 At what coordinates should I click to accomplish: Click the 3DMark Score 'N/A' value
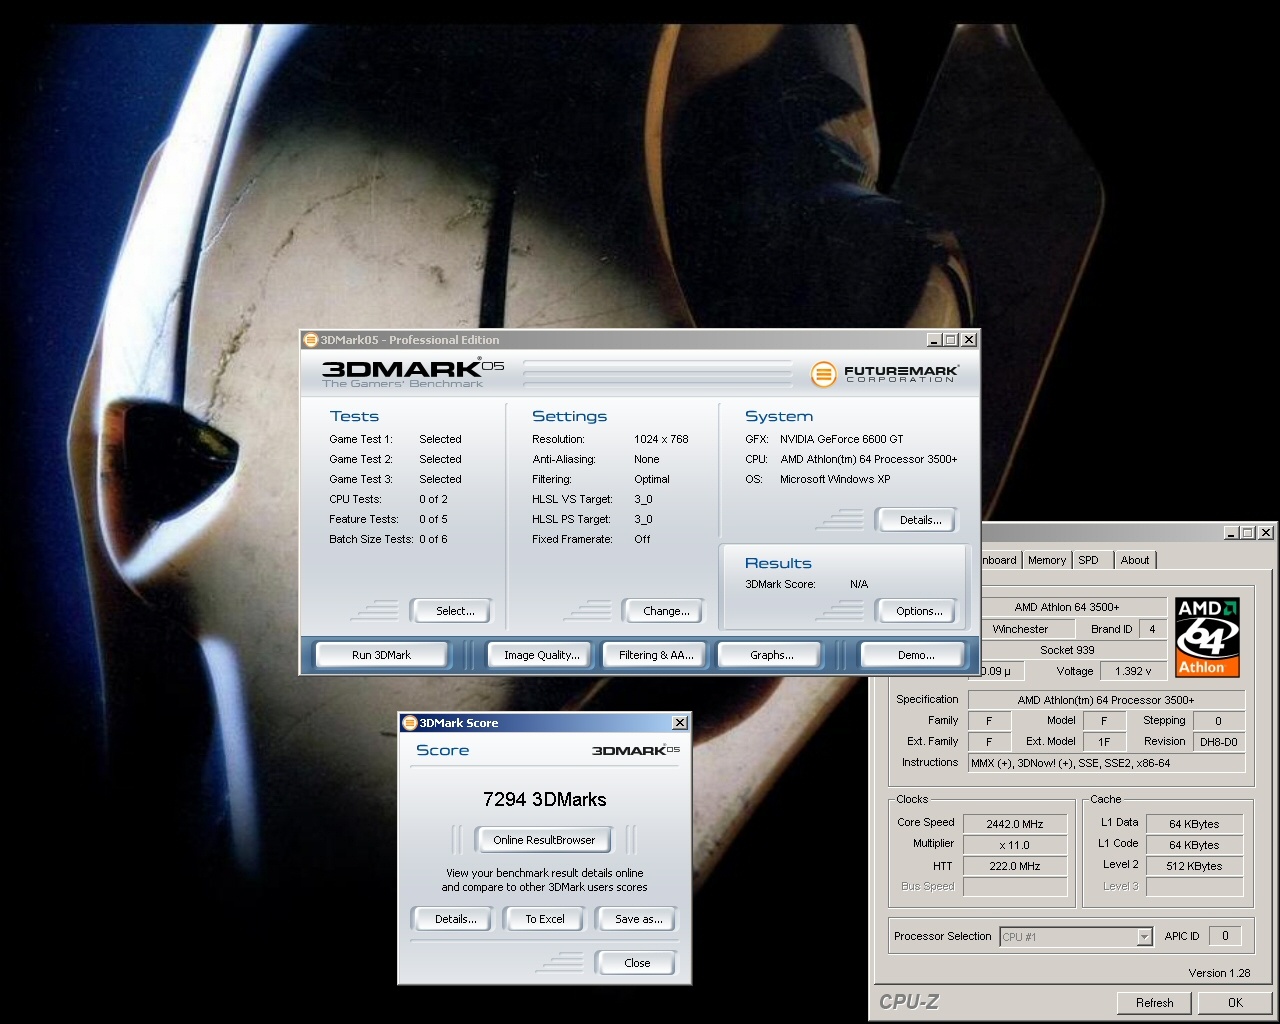click(859, 584)
